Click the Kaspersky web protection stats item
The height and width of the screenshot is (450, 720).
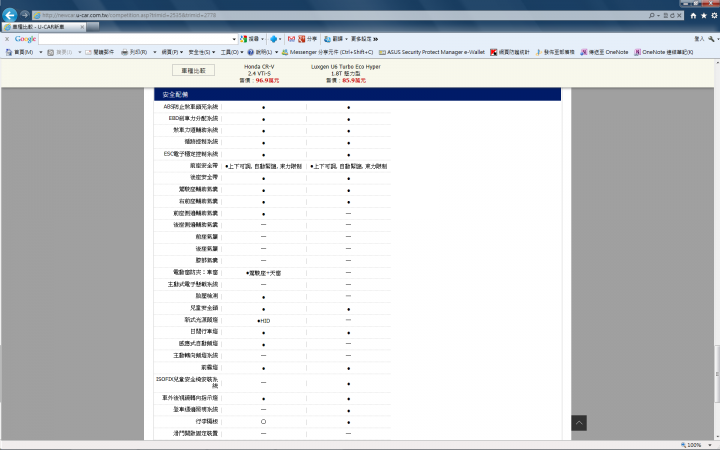510,52
